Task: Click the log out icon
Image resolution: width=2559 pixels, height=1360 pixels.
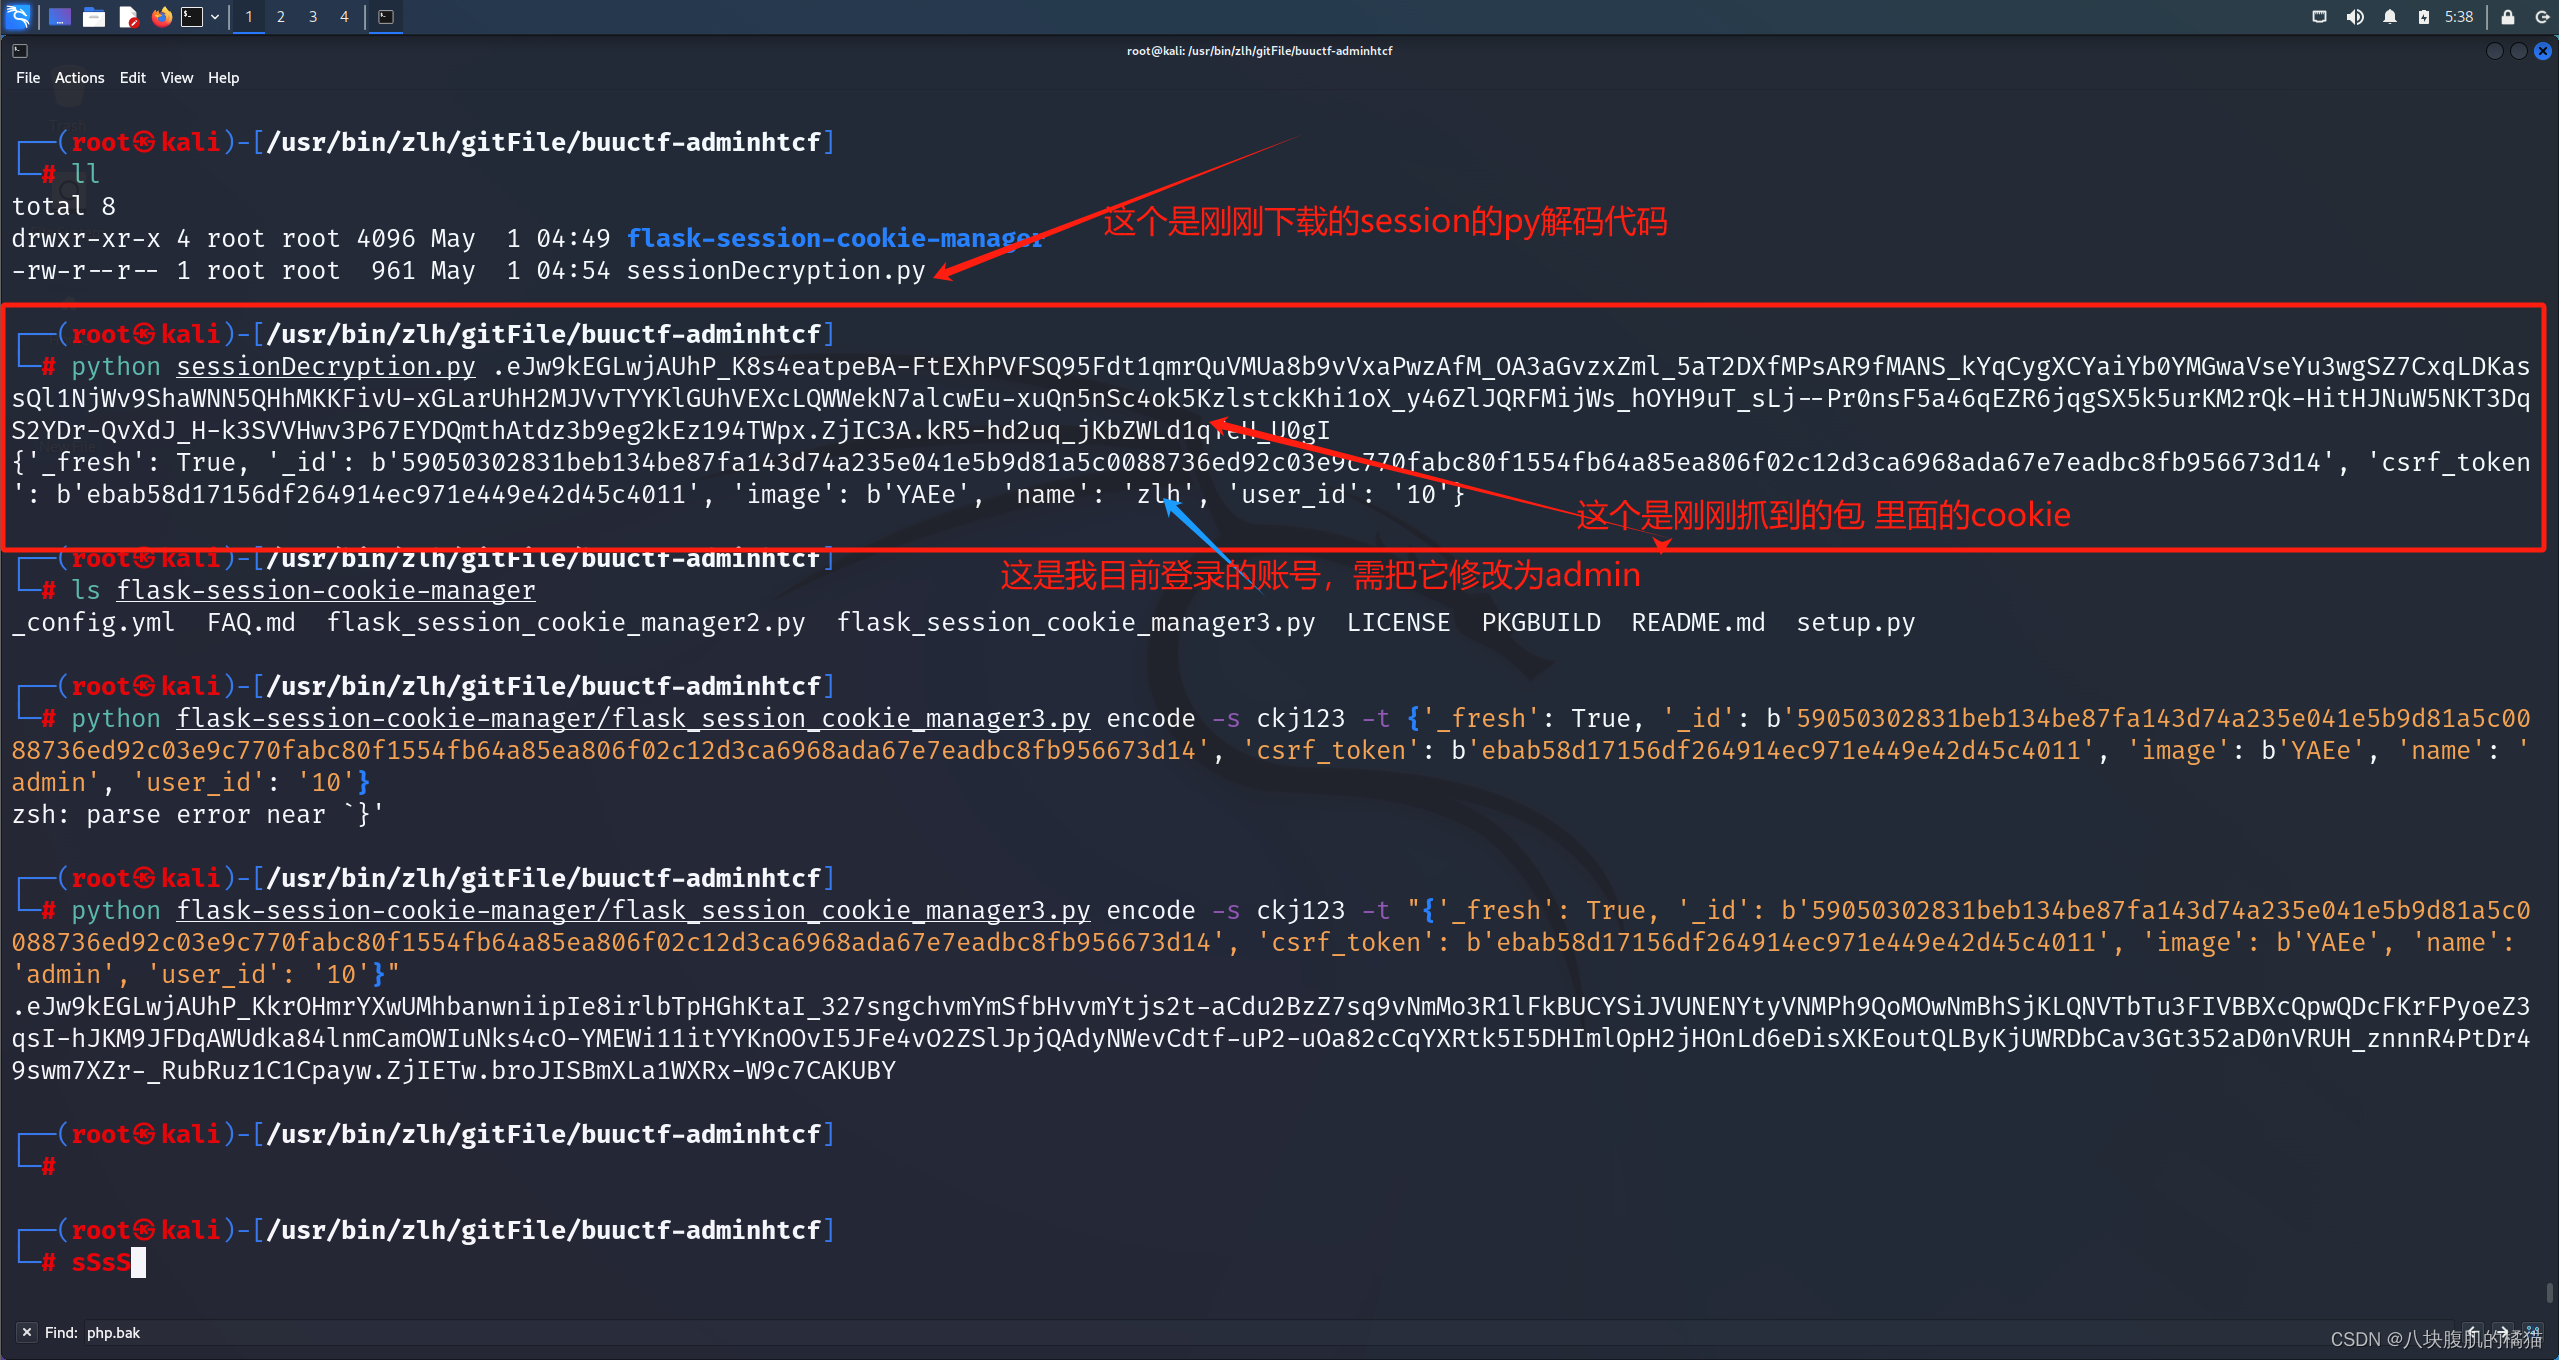Action: coord(2542,16)
